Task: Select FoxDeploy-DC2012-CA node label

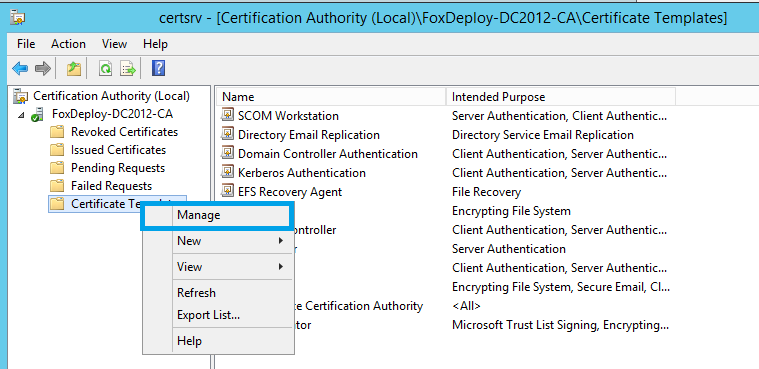Action: click(x=112, y=114)
